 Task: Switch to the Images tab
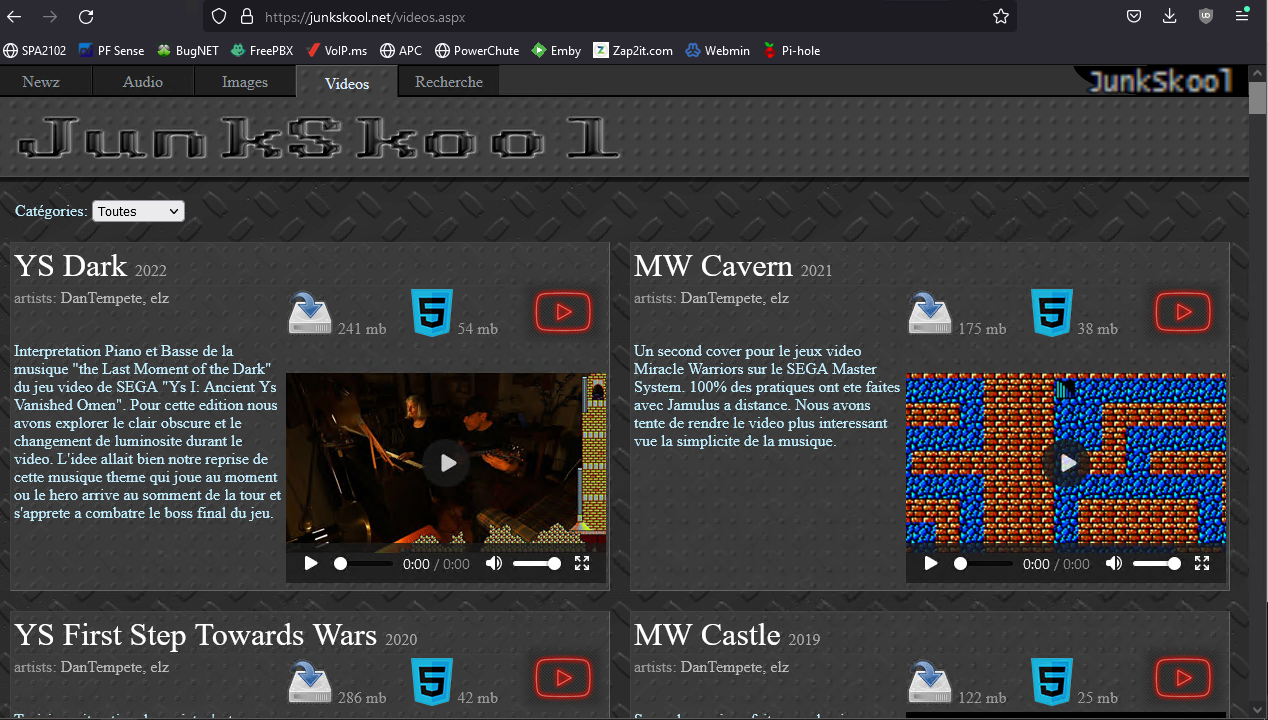(245, 82)
